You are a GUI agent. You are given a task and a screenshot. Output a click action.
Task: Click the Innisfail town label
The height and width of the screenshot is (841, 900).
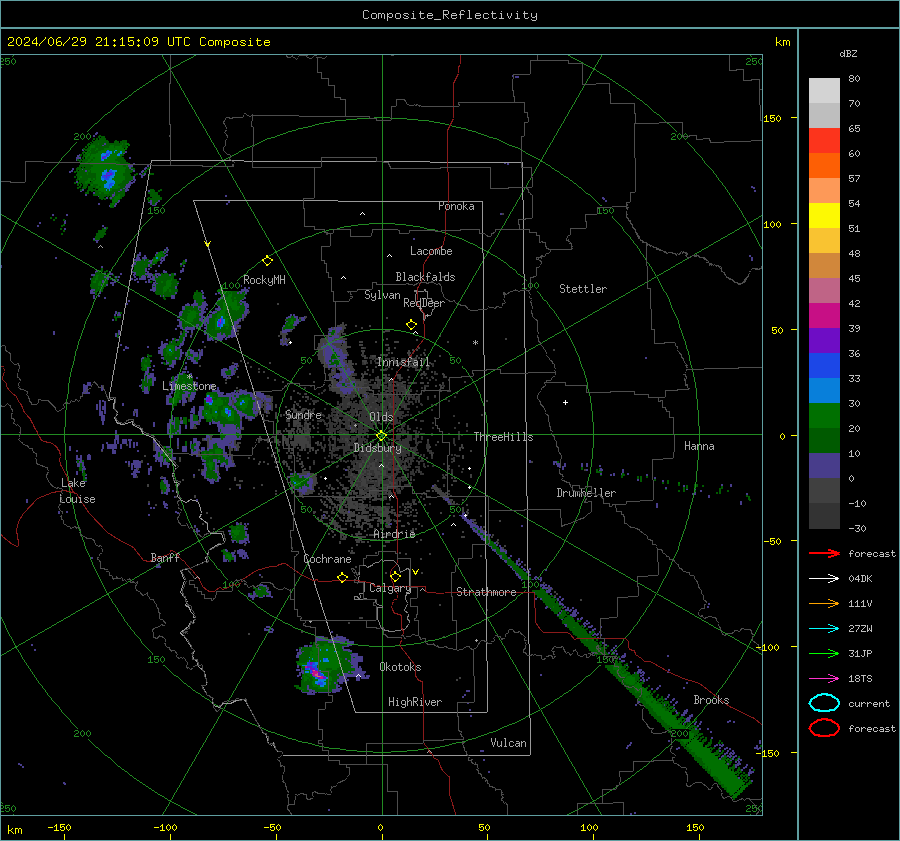pos(403,362)
